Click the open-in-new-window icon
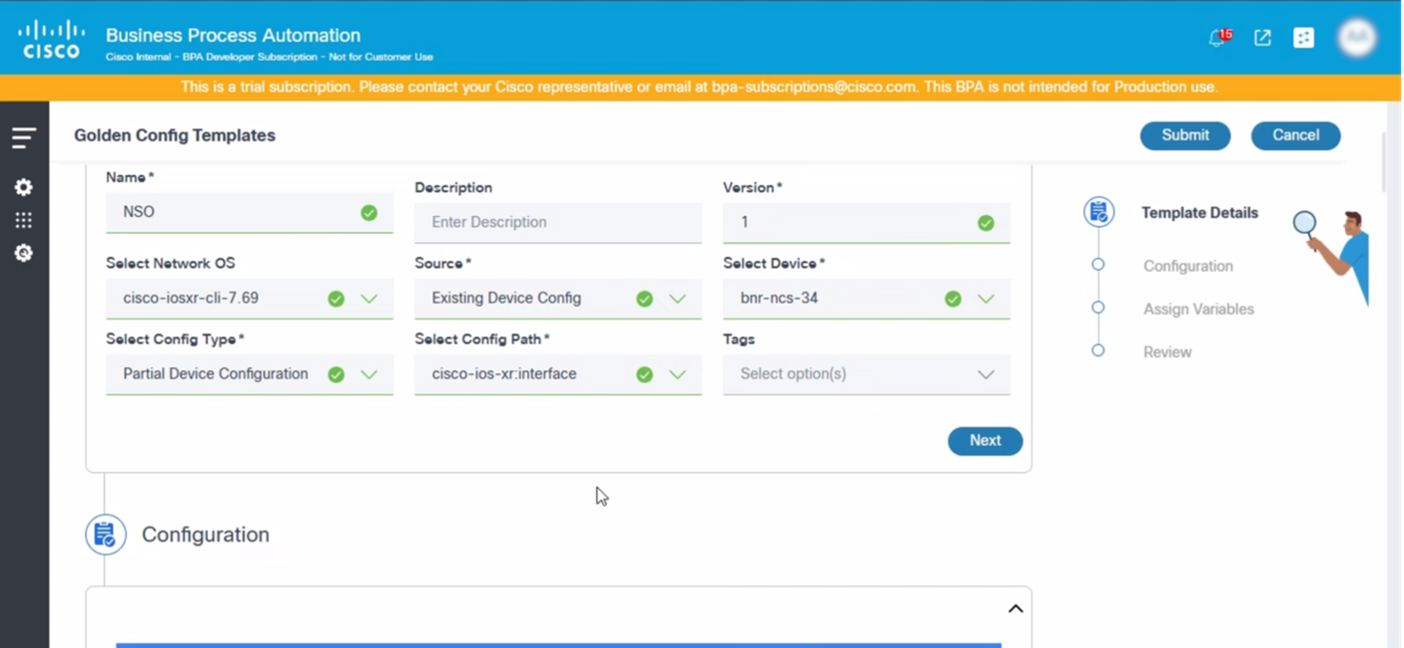 [x=1262, y=38]
